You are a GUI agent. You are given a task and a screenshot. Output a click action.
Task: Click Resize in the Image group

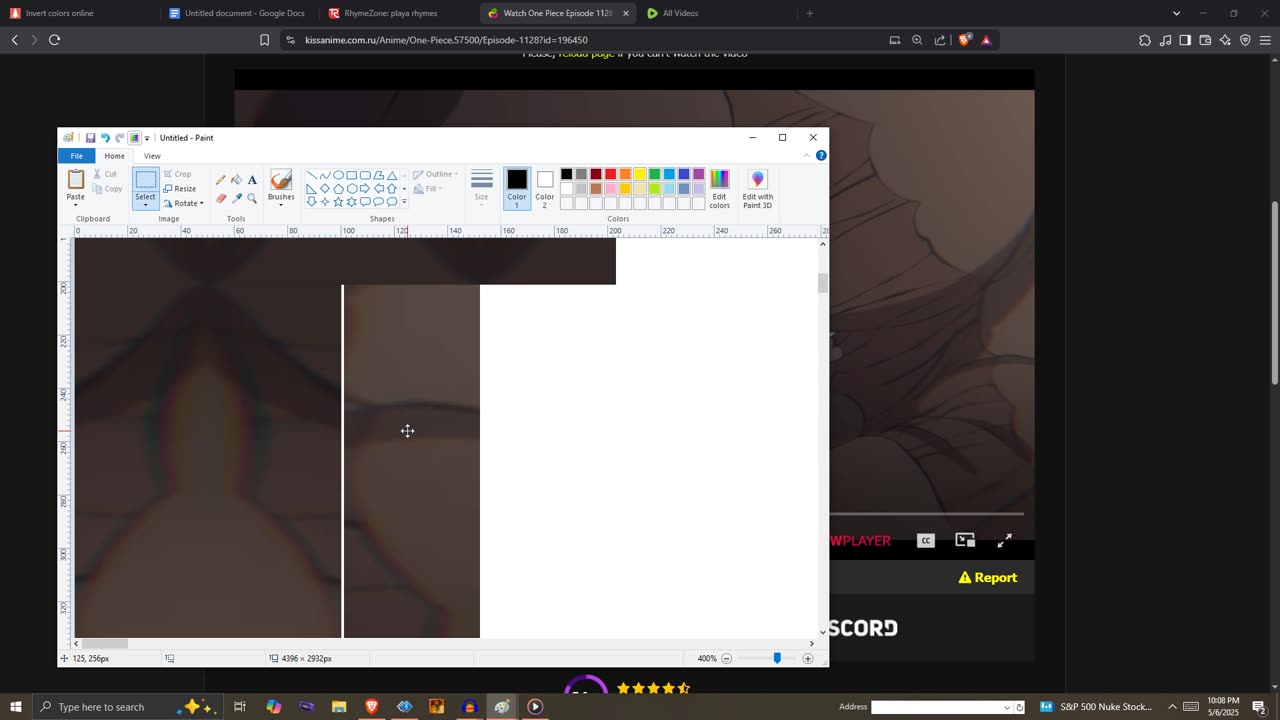180,188
